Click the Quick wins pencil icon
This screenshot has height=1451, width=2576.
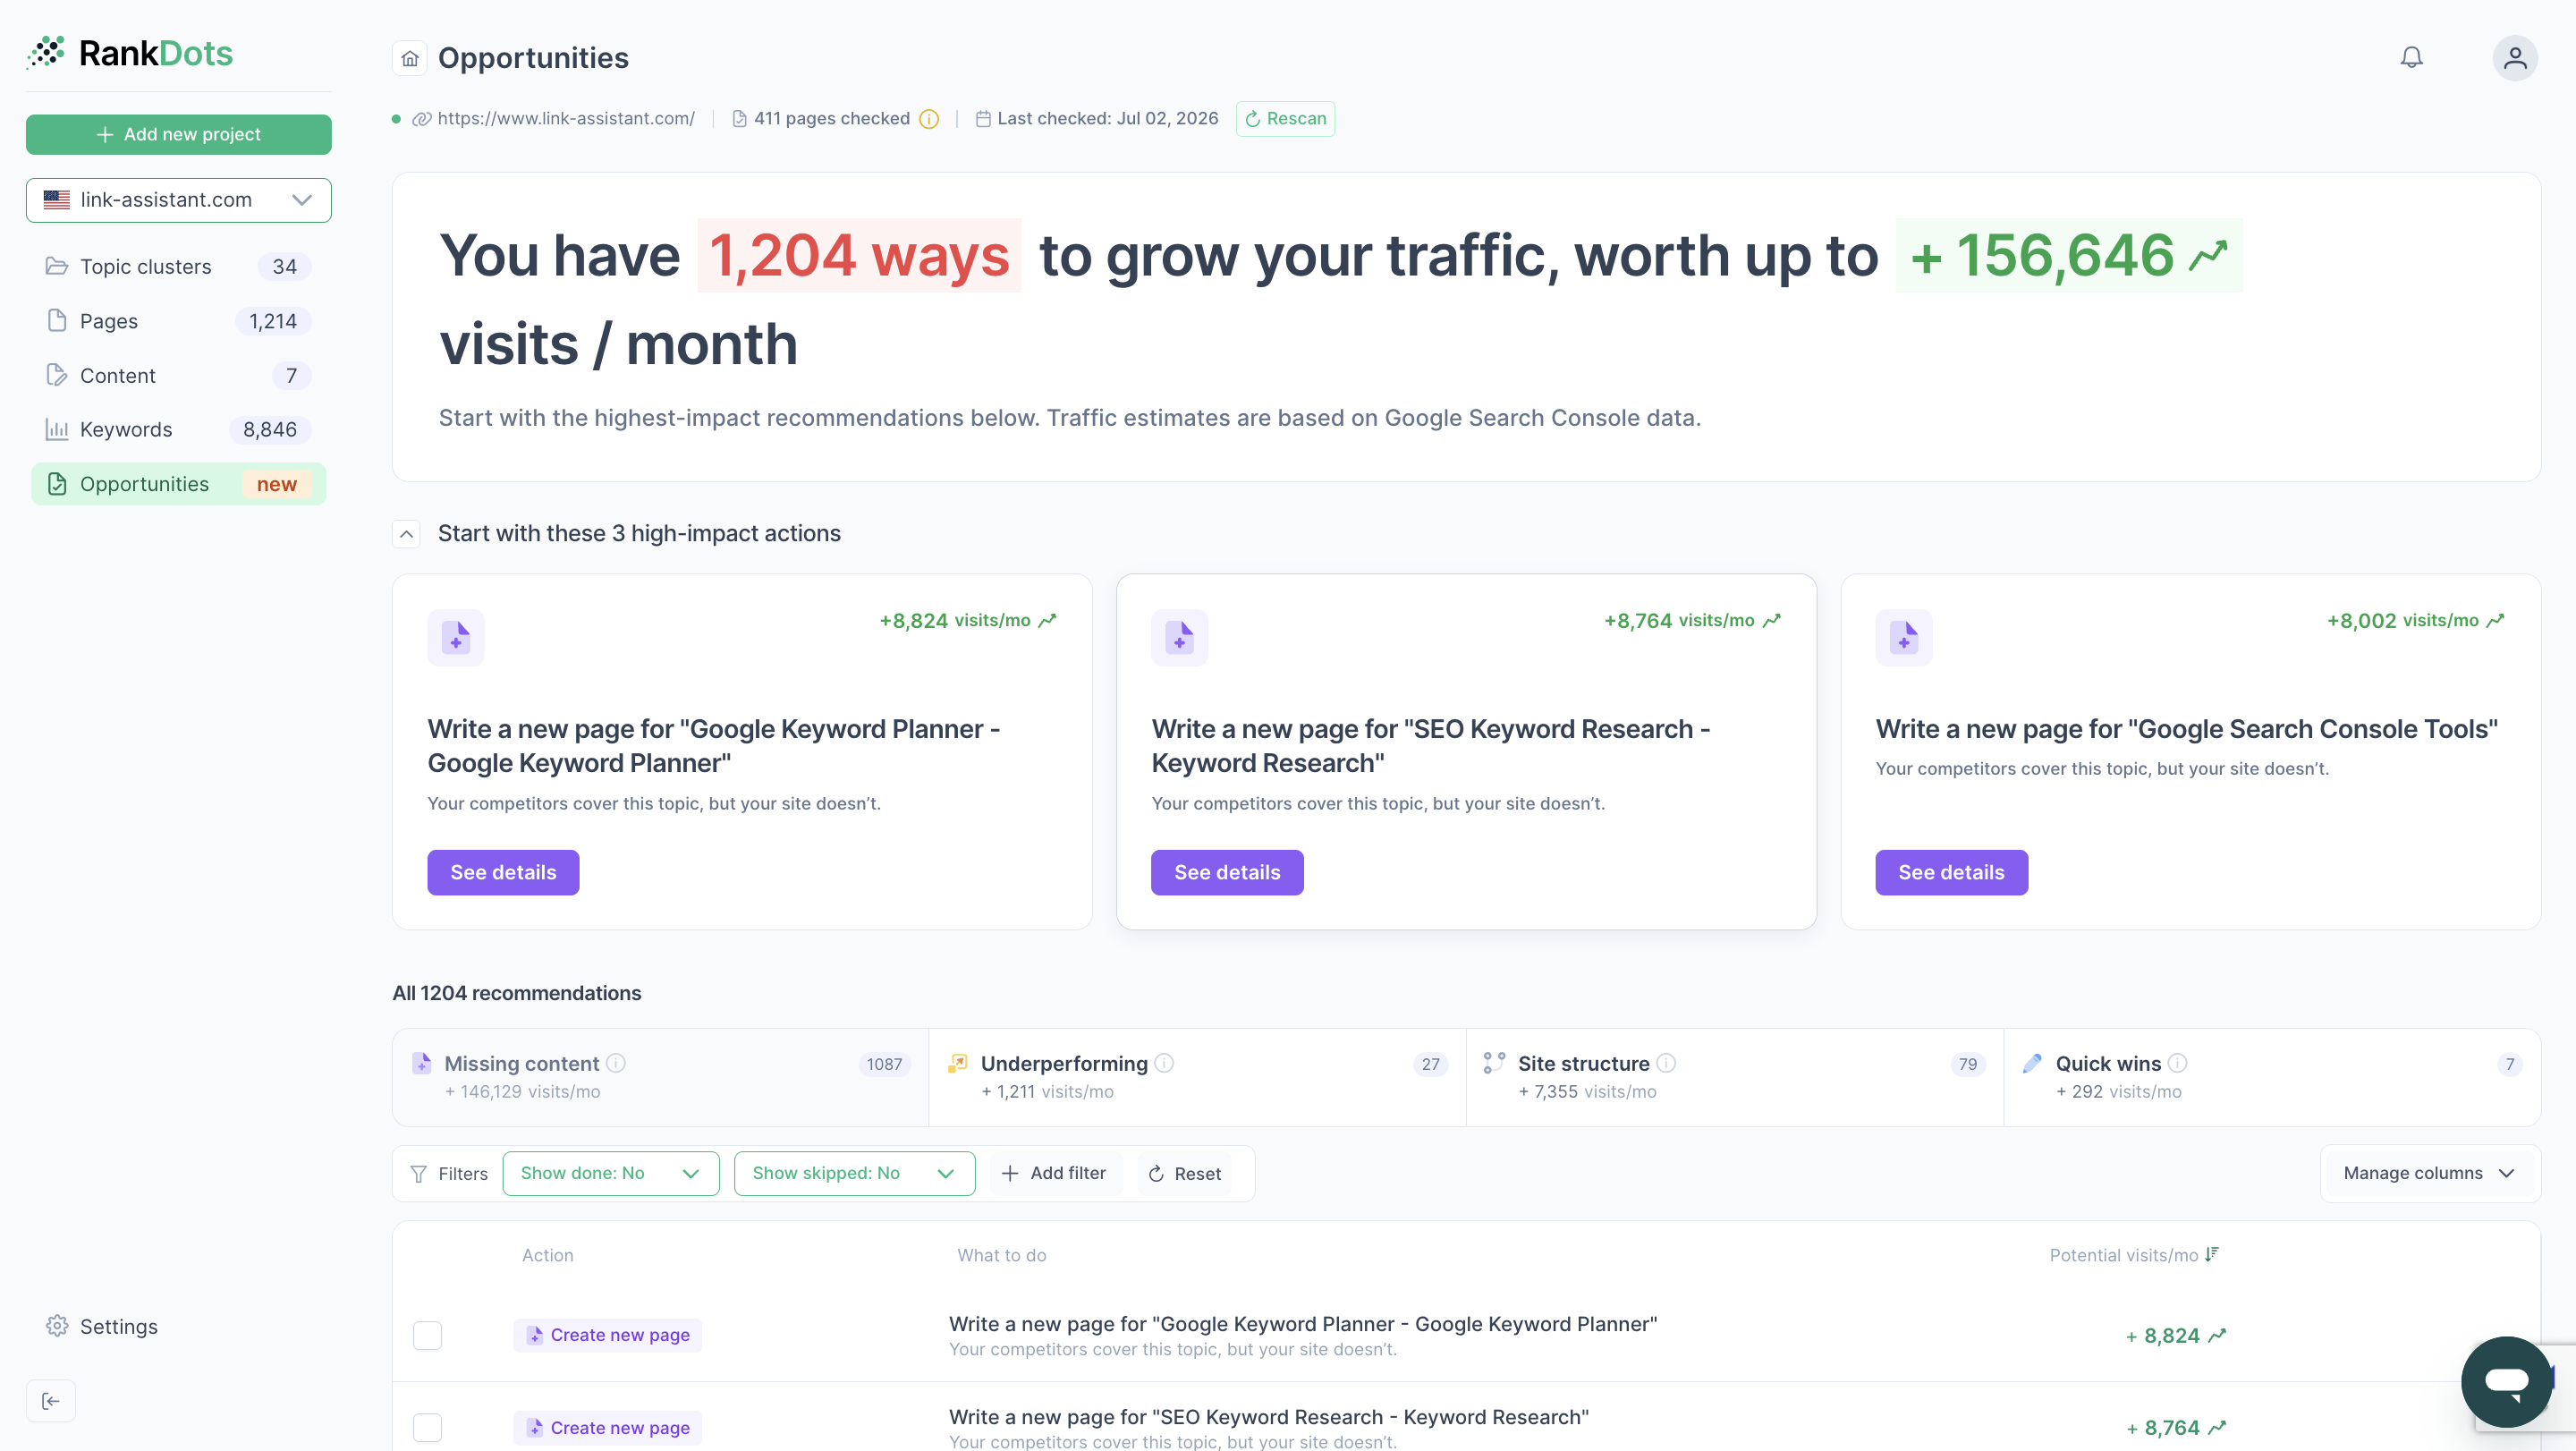[x=2032, y=1062]
